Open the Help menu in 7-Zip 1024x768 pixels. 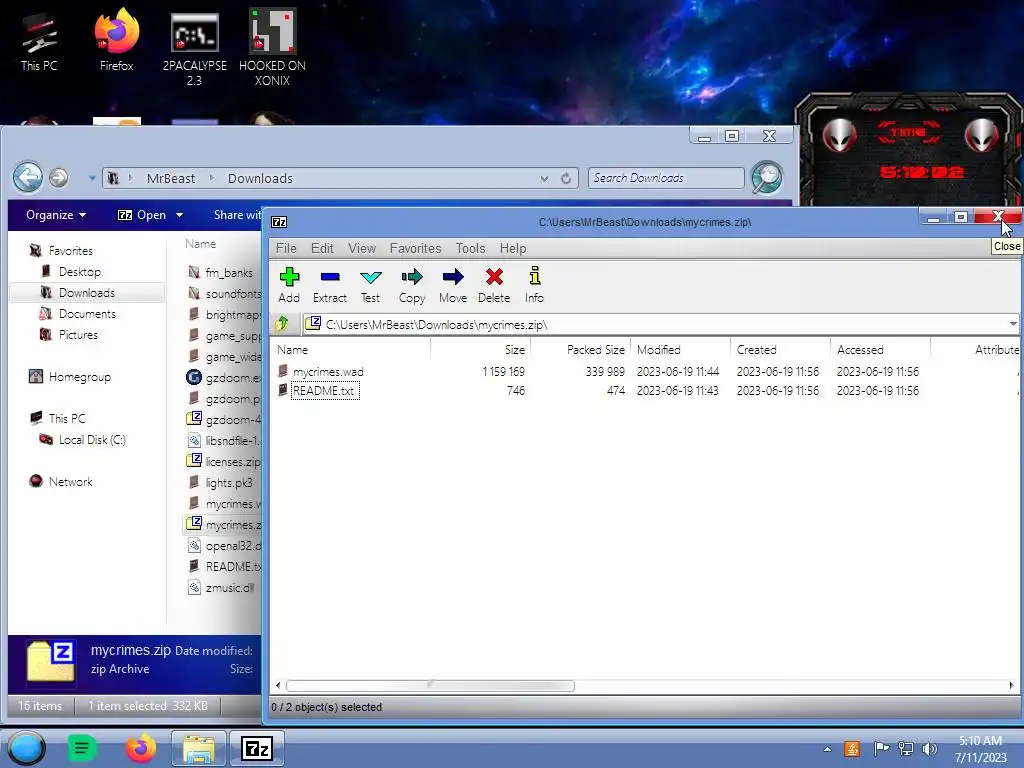tap(513, 248)
